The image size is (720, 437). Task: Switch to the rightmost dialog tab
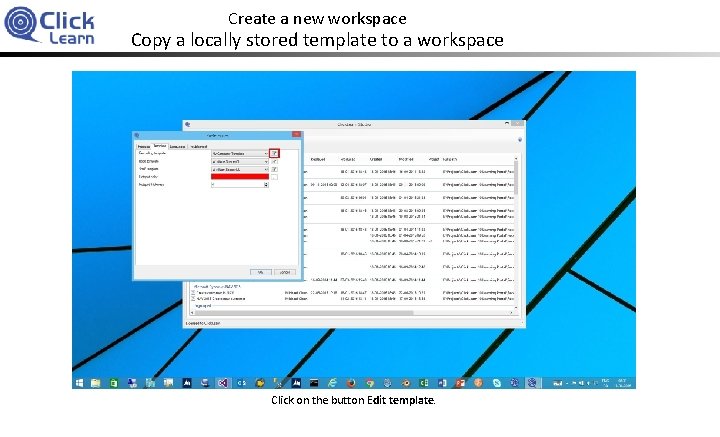tap(198, 146)
